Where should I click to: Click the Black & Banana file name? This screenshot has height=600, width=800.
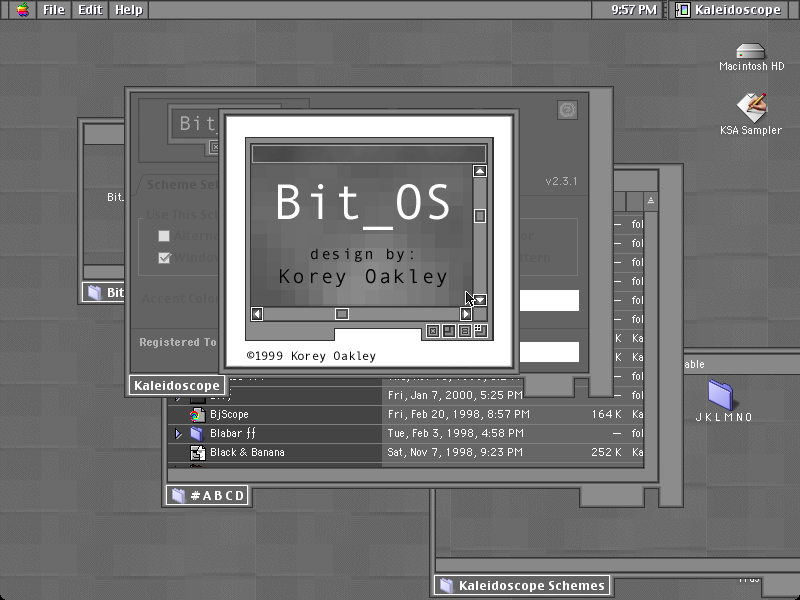pos(247,453)
